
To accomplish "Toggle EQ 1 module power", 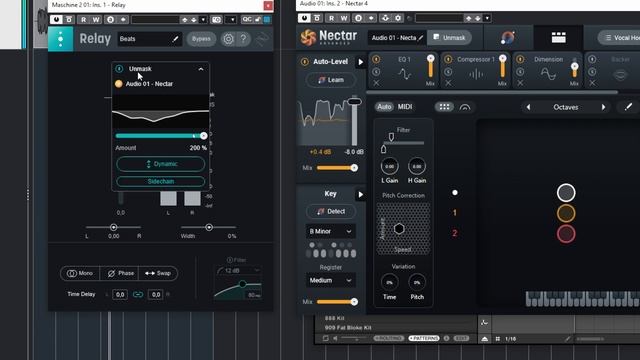I will click(x=376, y=60).
